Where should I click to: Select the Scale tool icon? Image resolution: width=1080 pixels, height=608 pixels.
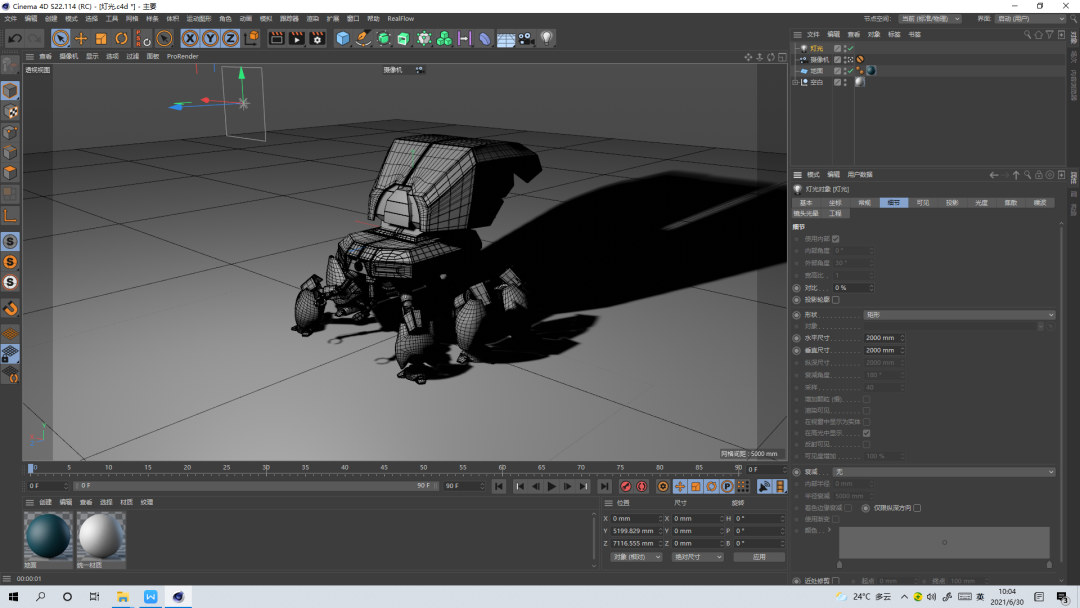[101, 39]
